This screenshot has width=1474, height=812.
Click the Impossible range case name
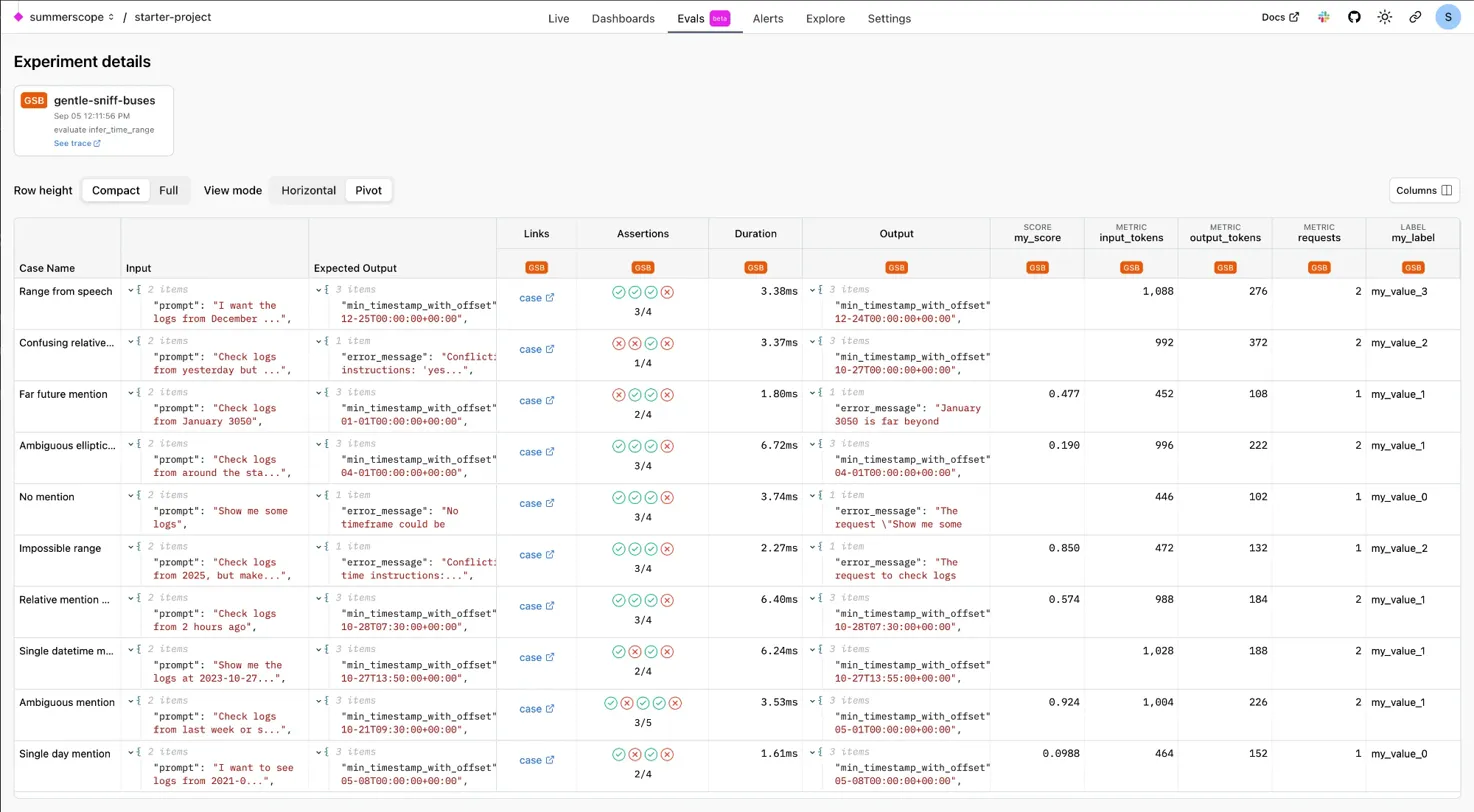(x=58, y=548)
